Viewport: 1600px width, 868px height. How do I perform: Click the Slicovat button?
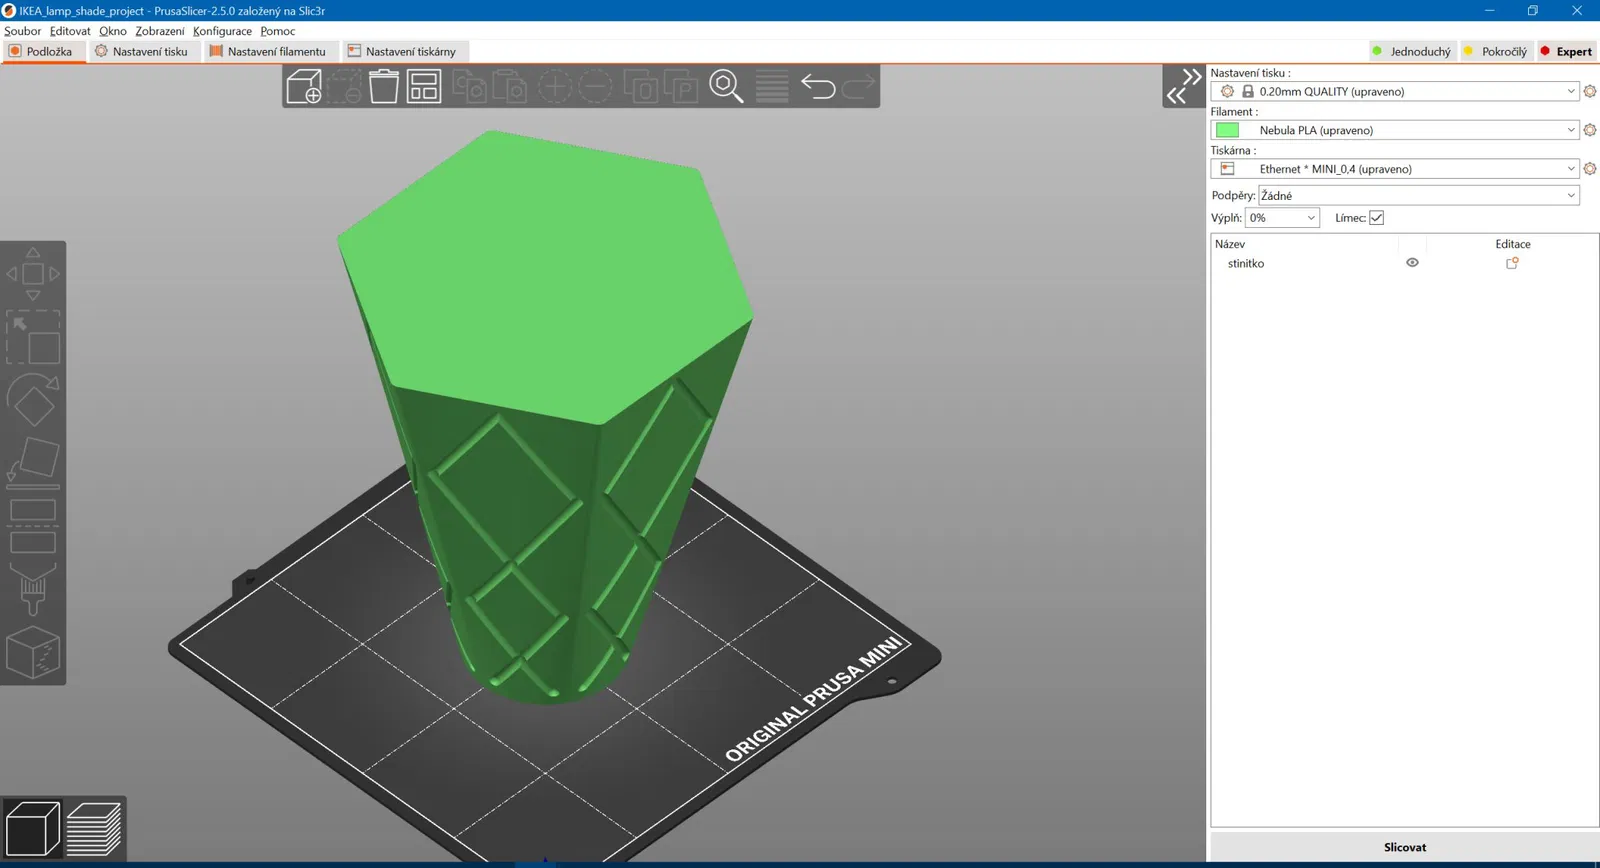(1404, 847)
